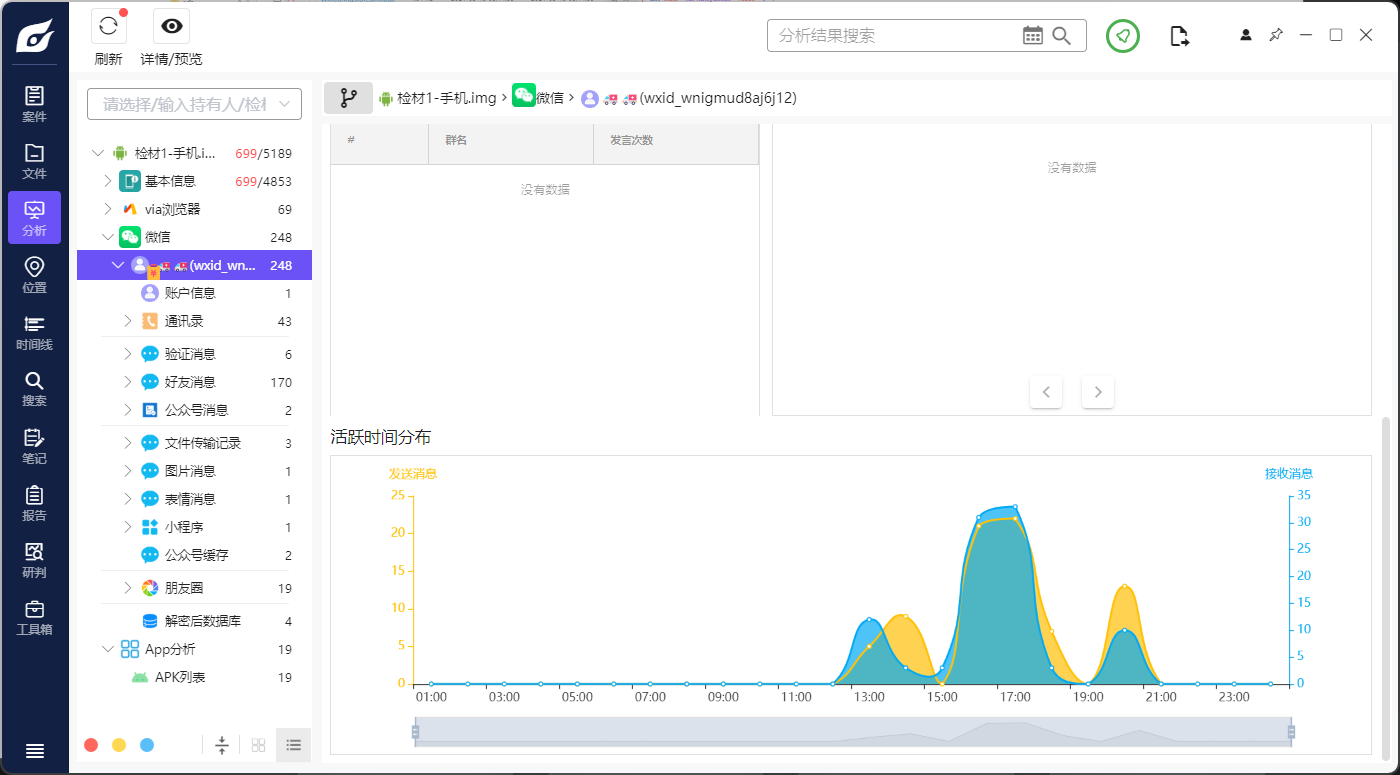Open the 工具箱 (toolbox) sidebar panel
Image resolution: width=1400 pixels, height=775 pixels.
click(34, 617)
